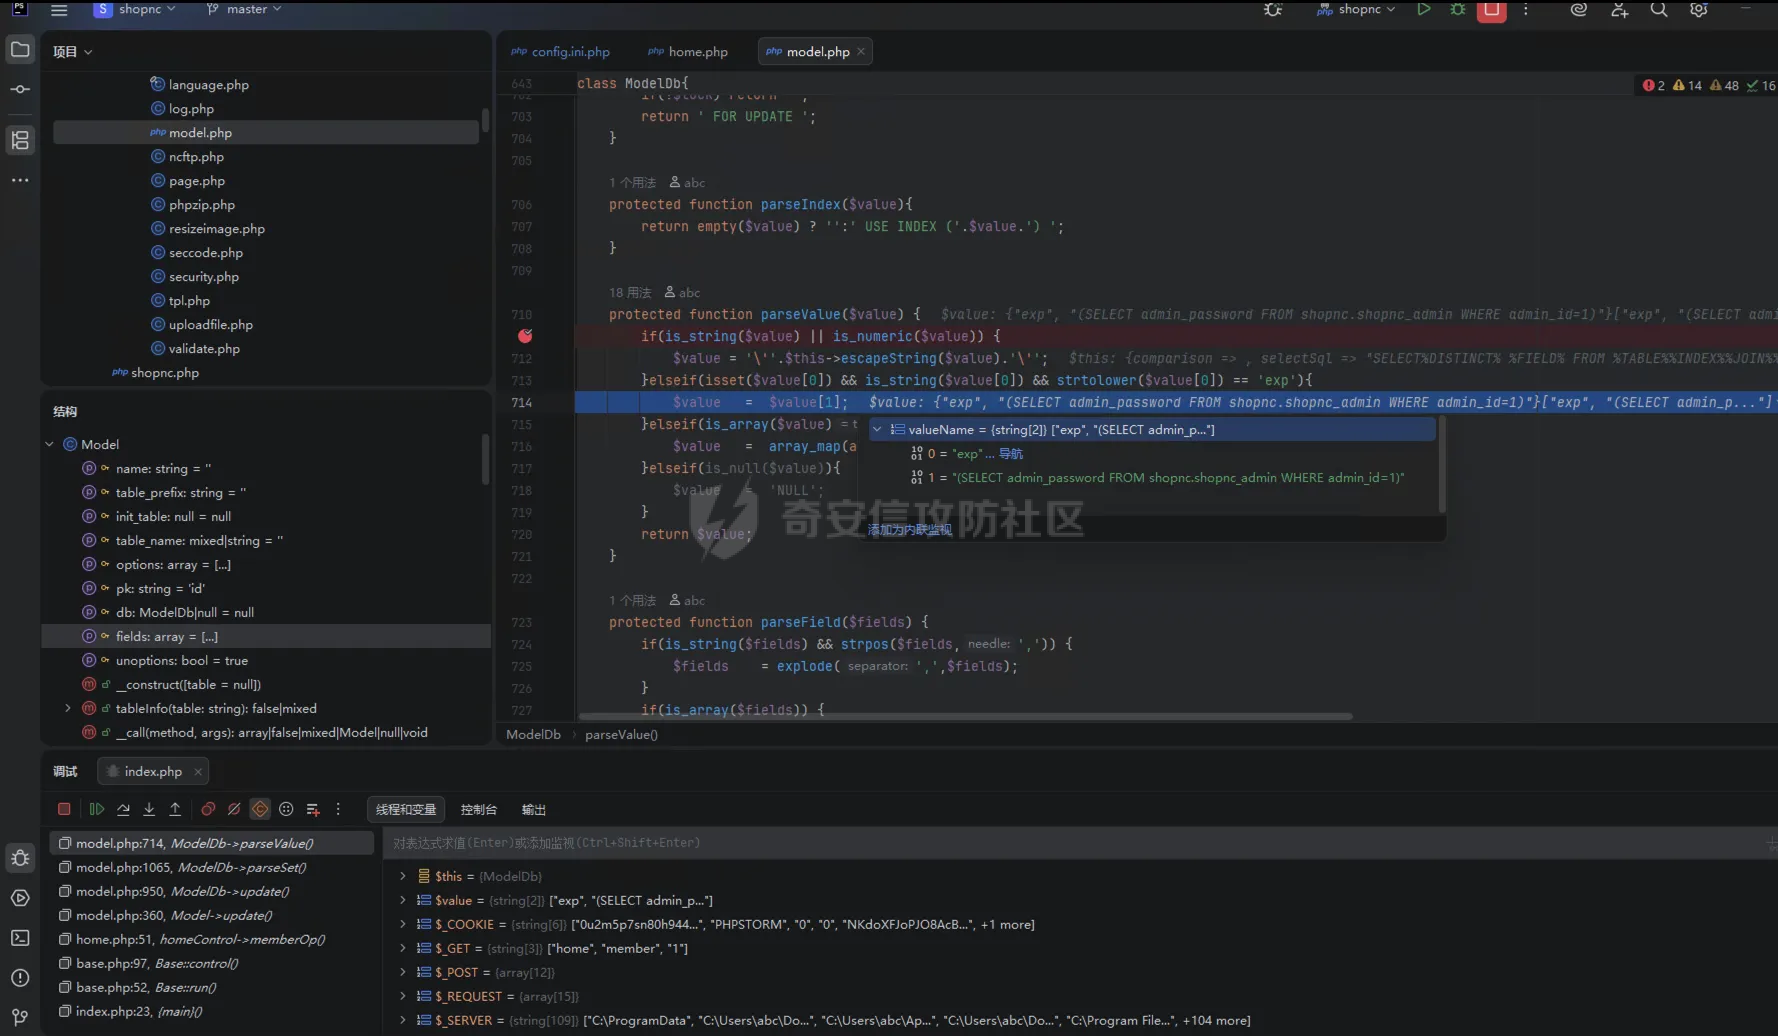Toggle the red breakpoint on line 711
This screenshot has width=1778, height=1036.
pyautogui.click(x=525, y=336)
